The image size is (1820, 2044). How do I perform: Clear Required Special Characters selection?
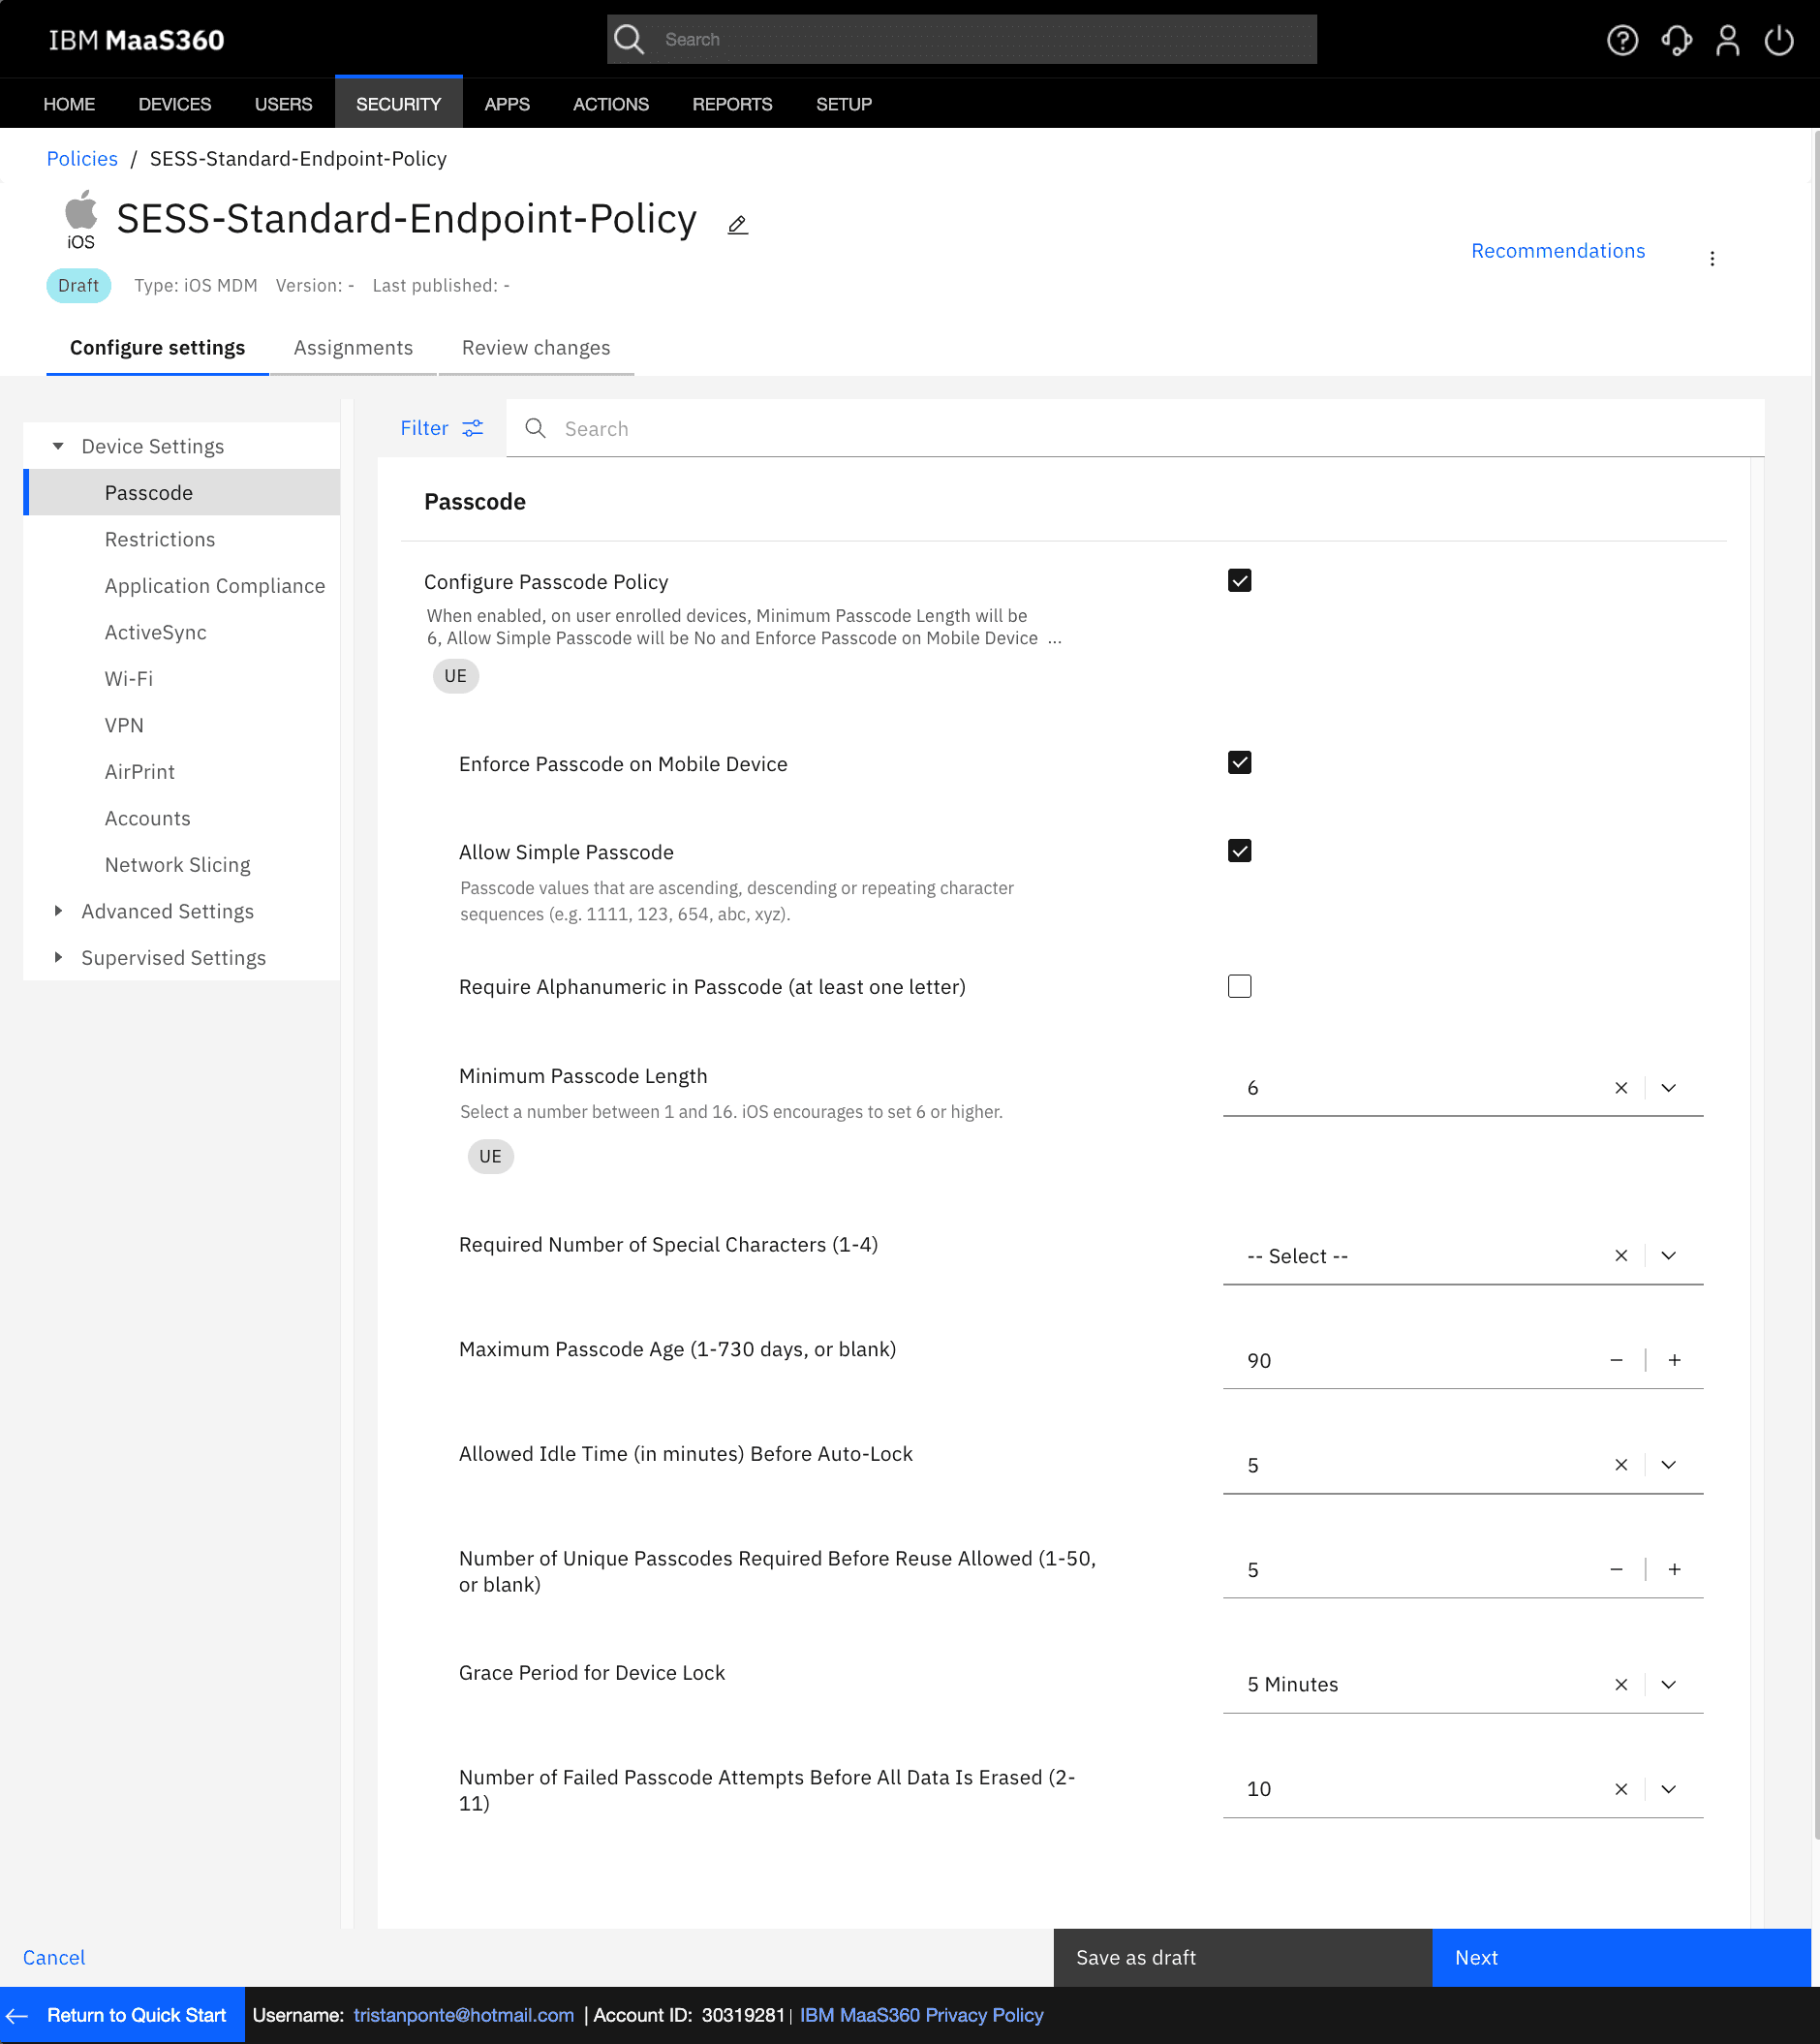[1621, 1256]
